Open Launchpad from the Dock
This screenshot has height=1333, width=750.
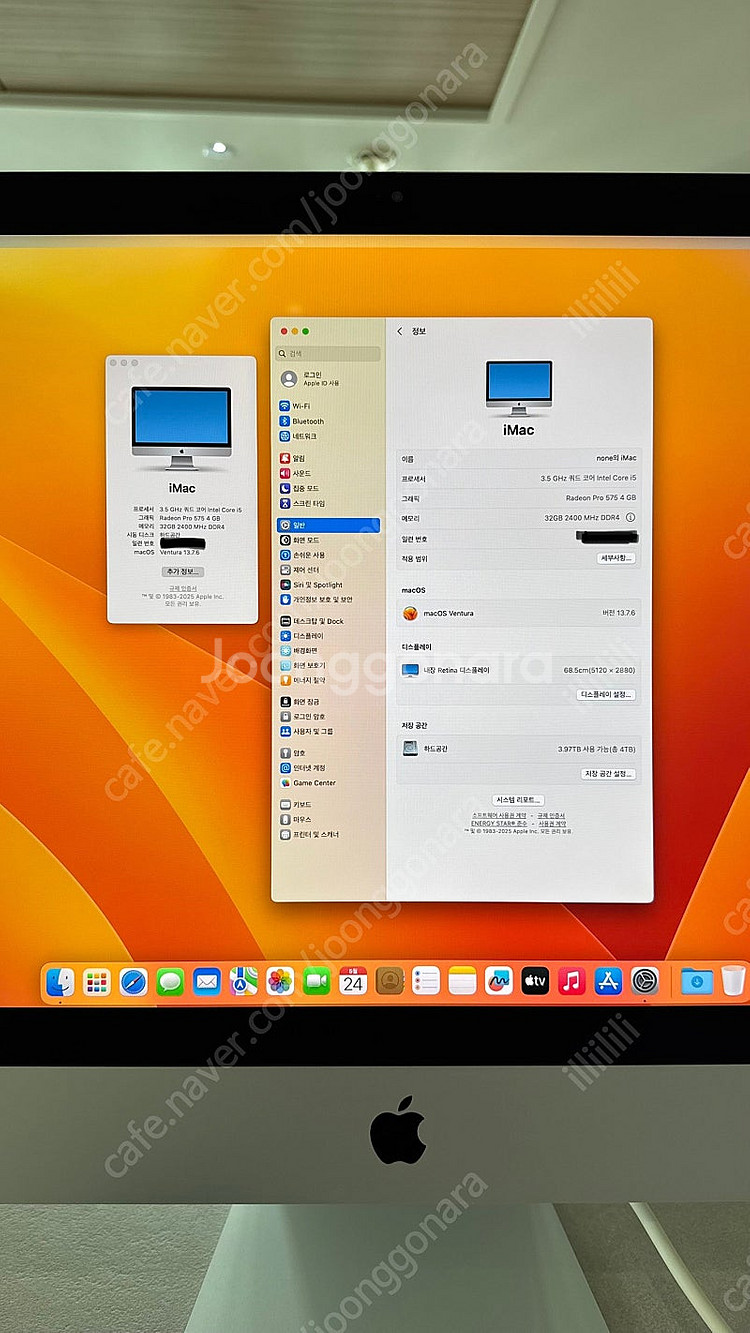(x=97, y=982)
